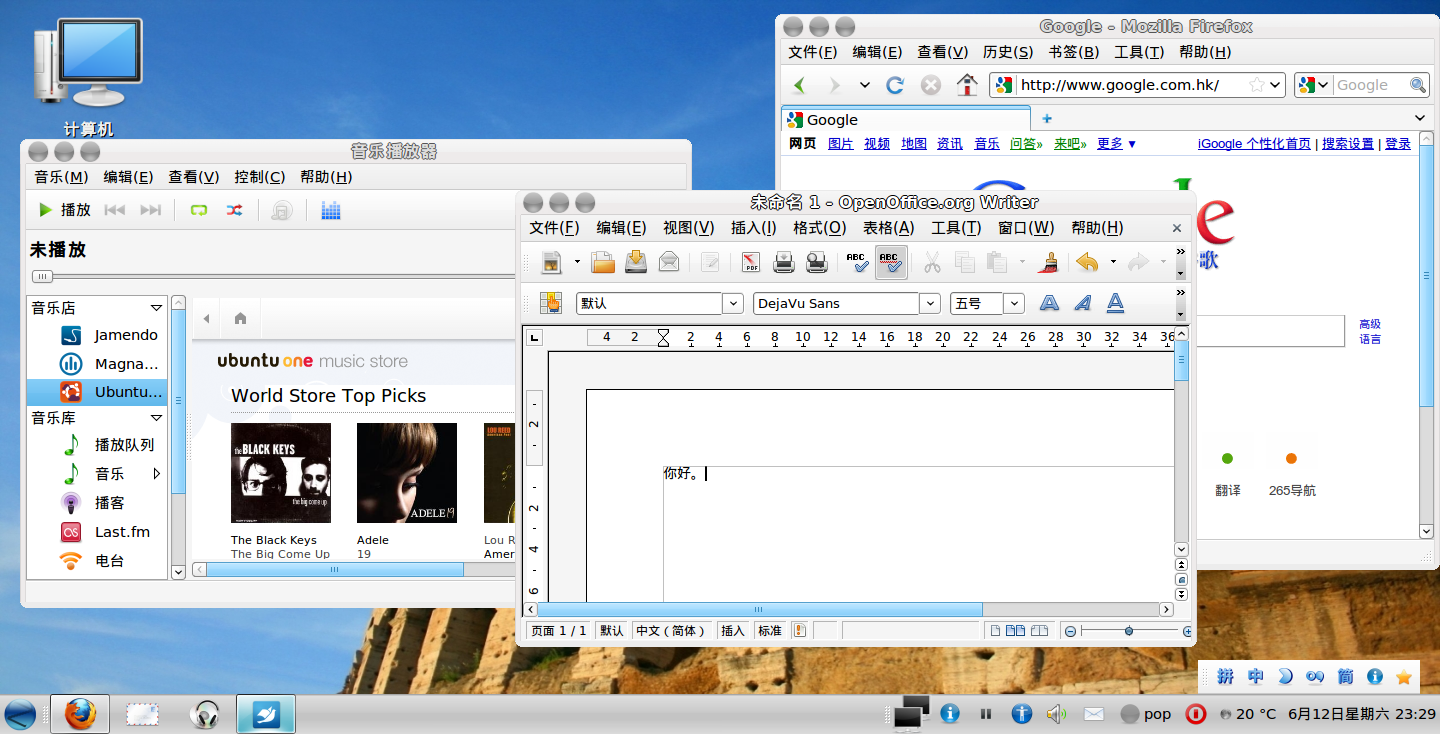Open 历史(S) menu in Firefox
The width and height of the screenshot is (1440, 734).
[x=1008, y=52]
